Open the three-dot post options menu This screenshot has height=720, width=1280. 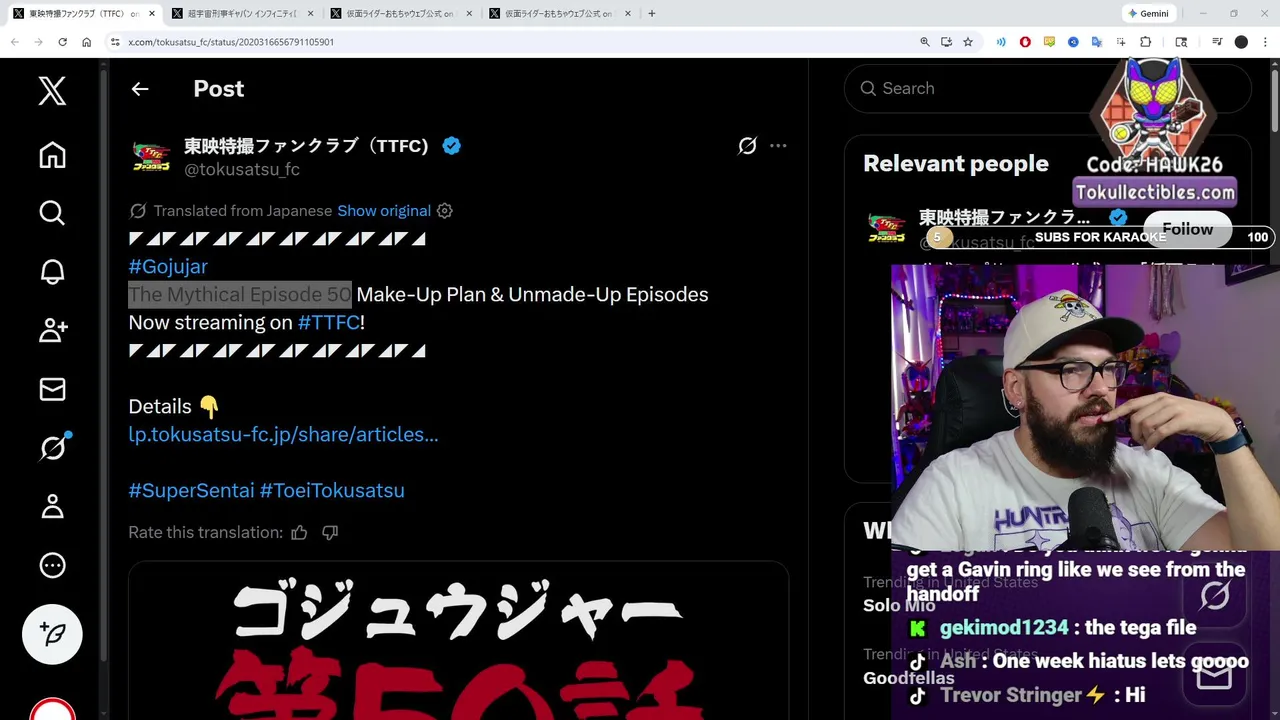[x=778, y=146]
